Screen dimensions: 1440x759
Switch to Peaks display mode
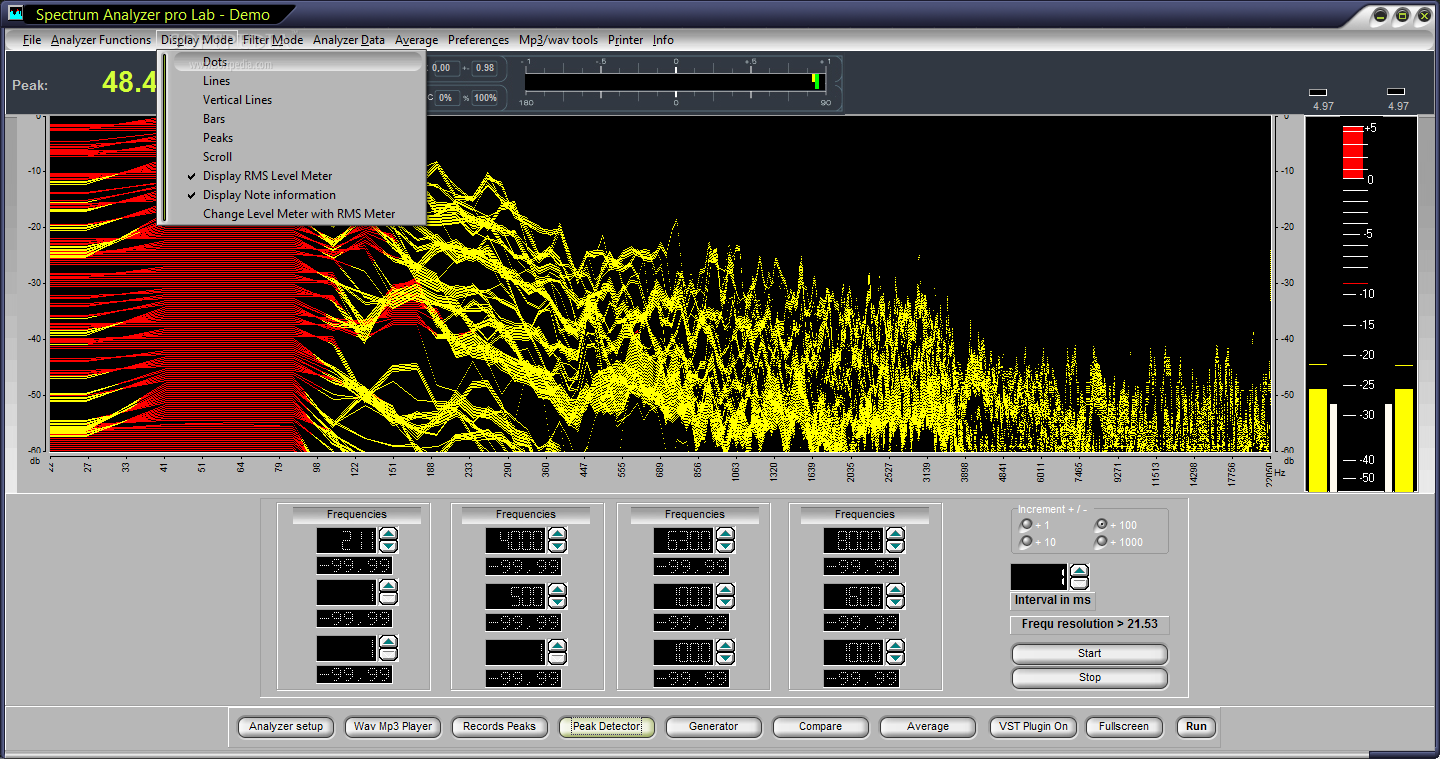tap(297, 138)
